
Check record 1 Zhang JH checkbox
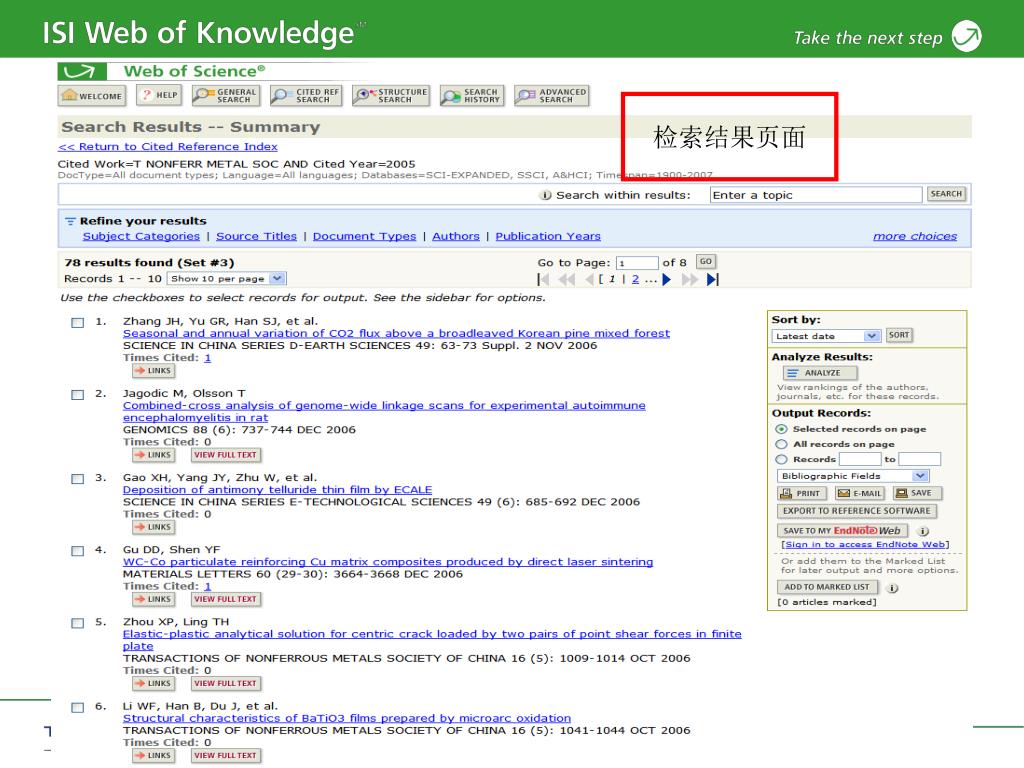(78, 323)
